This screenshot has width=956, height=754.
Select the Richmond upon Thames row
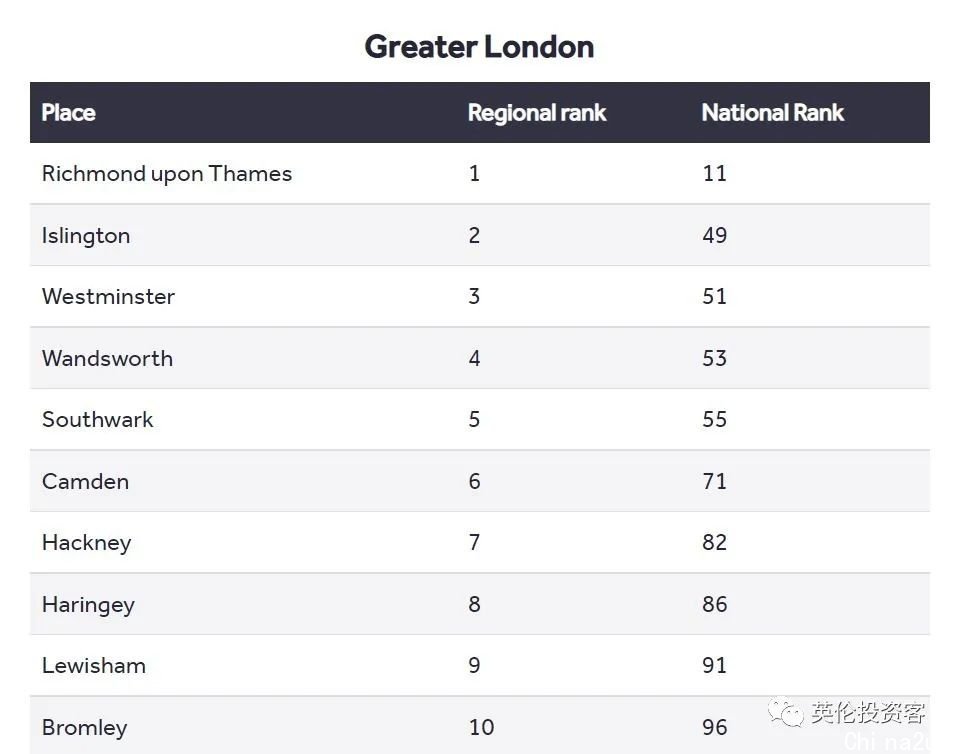point(480,174)
